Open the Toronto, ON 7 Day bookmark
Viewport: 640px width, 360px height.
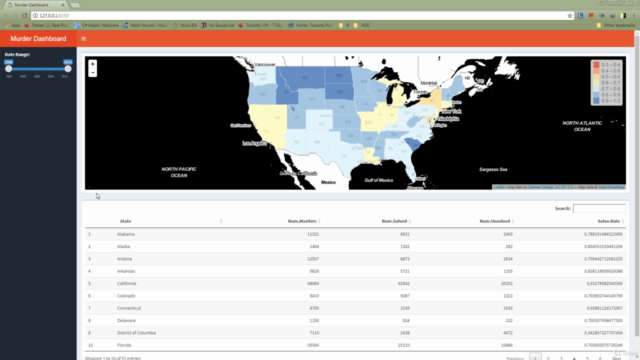point(260,25)
